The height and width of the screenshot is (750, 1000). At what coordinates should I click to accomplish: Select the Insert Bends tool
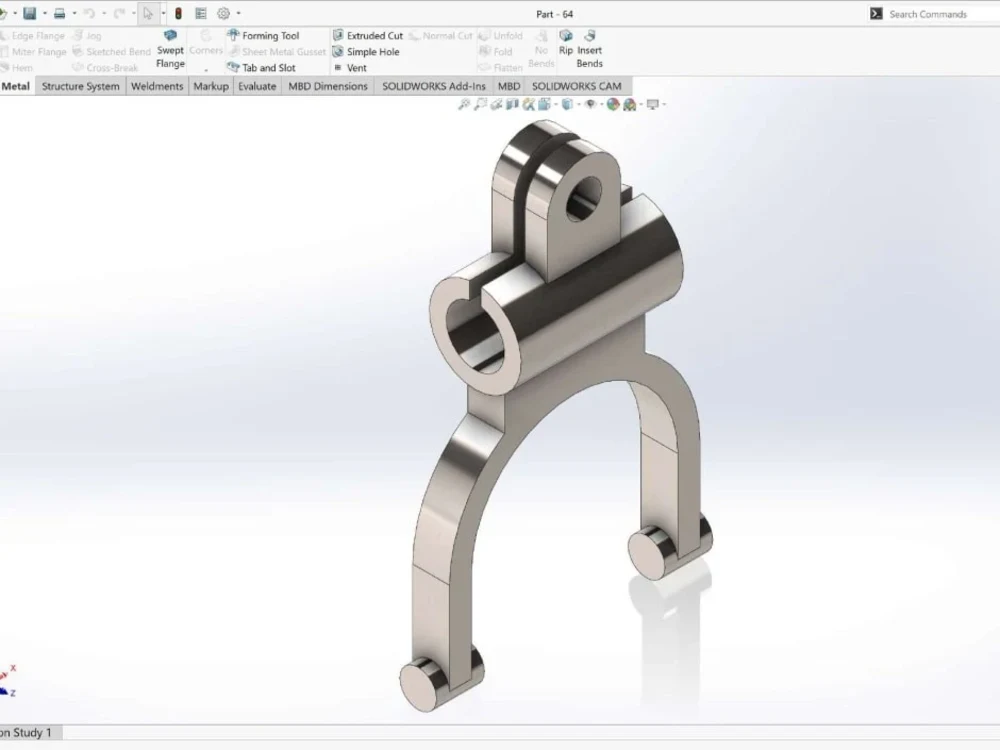[x=589, y=50]
